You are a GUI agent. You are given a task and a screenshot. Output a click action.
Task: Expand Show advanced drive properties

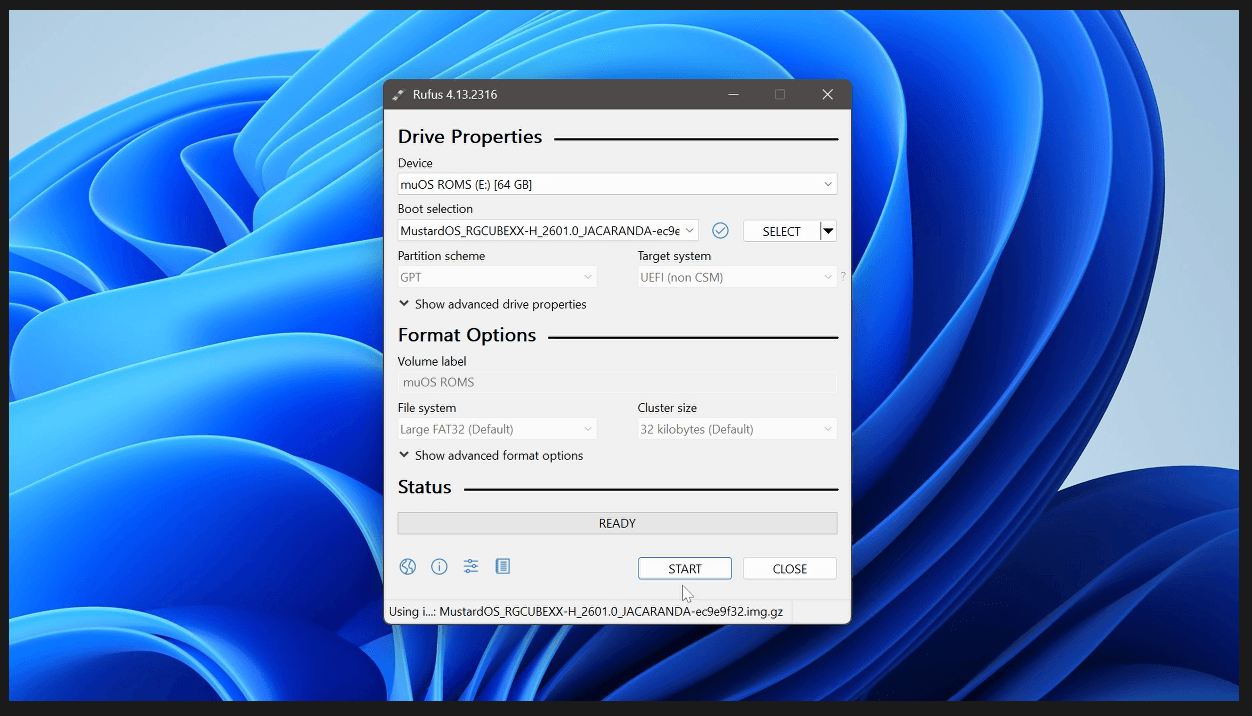coord(492,304)
